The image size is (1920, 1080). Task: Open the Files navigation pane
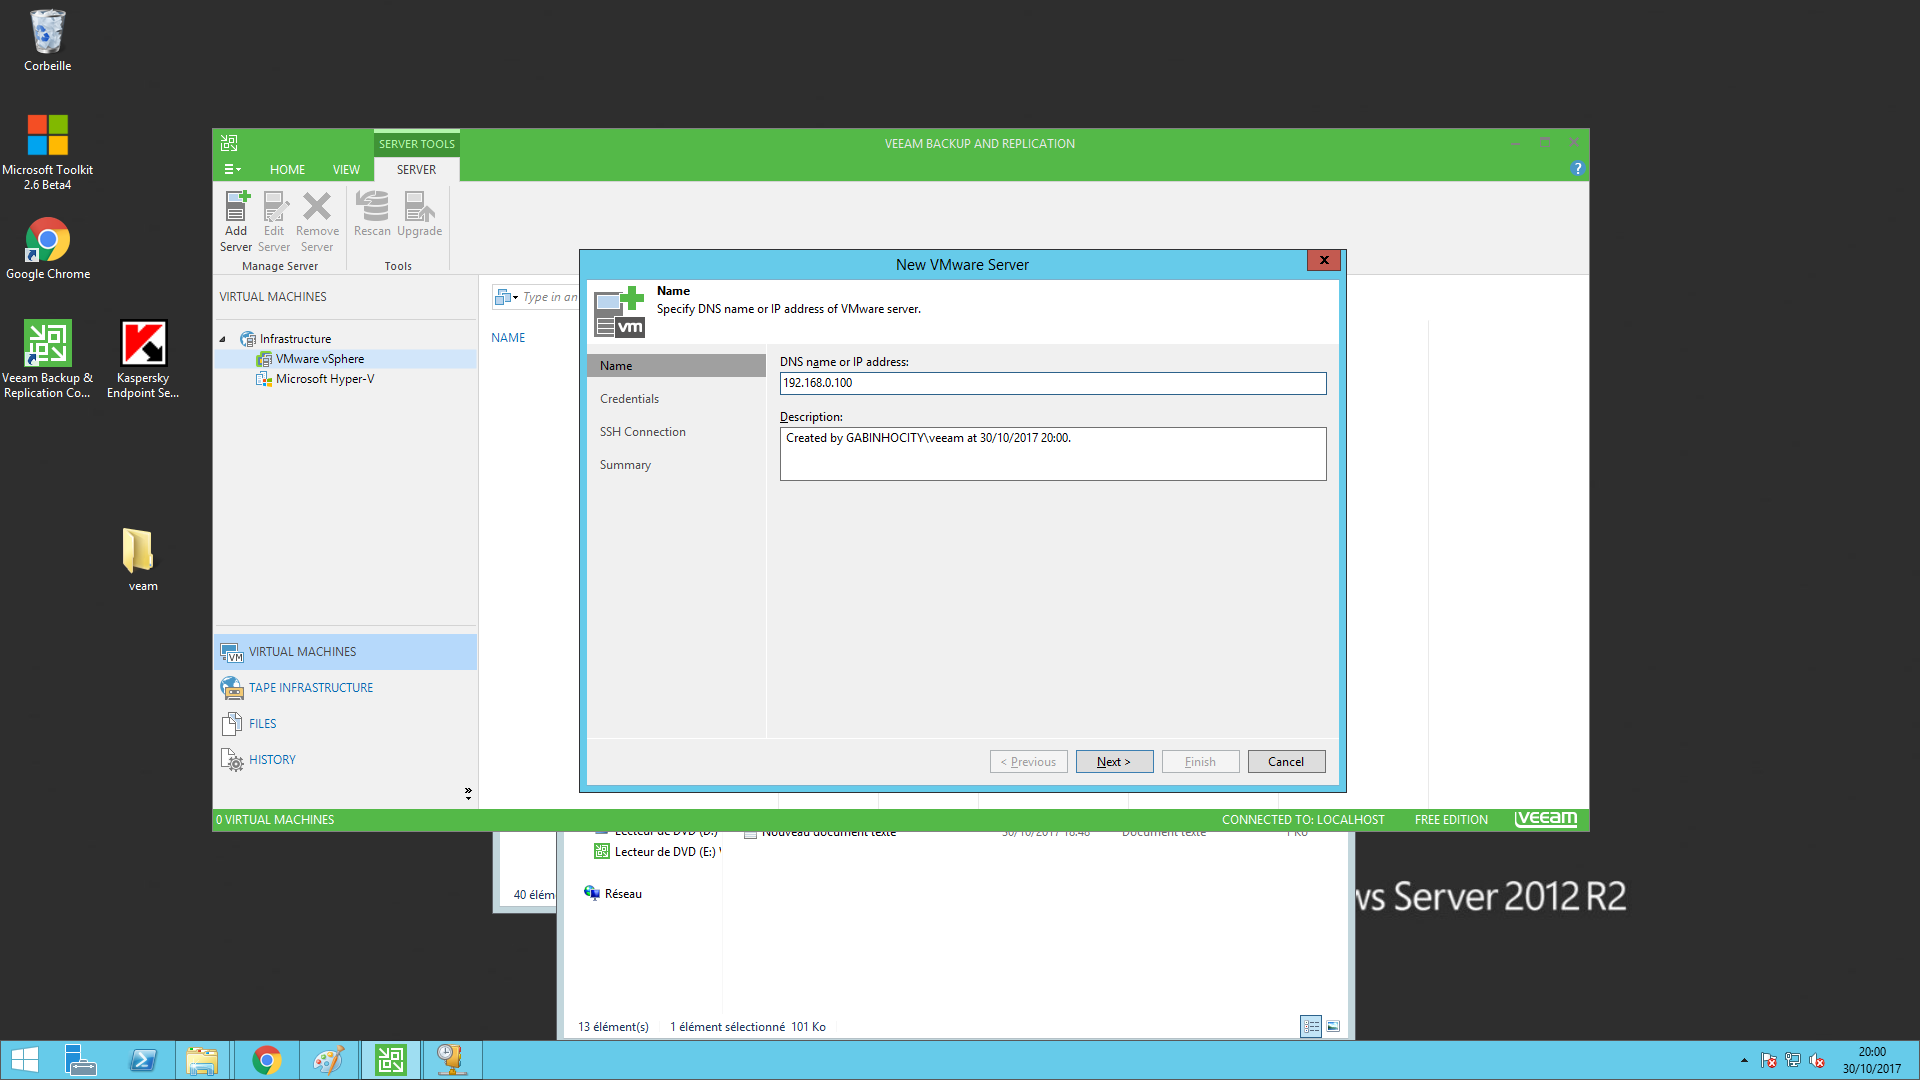pyautogui.click(x=345, y=724)
